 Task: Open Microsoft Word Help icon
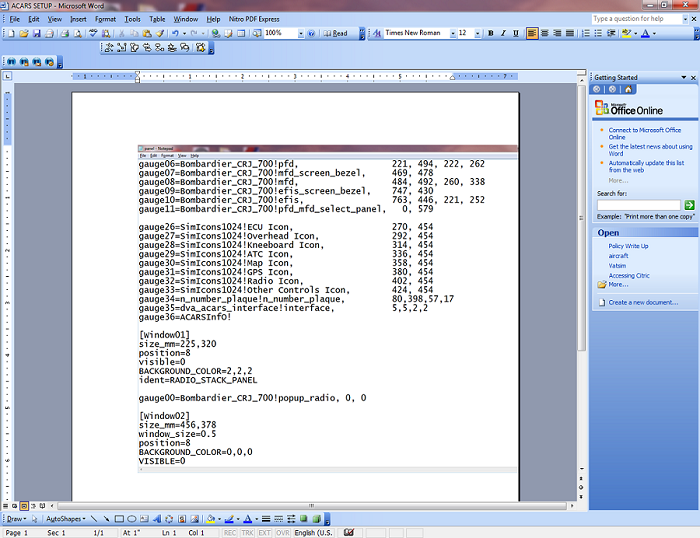[312, 33]
